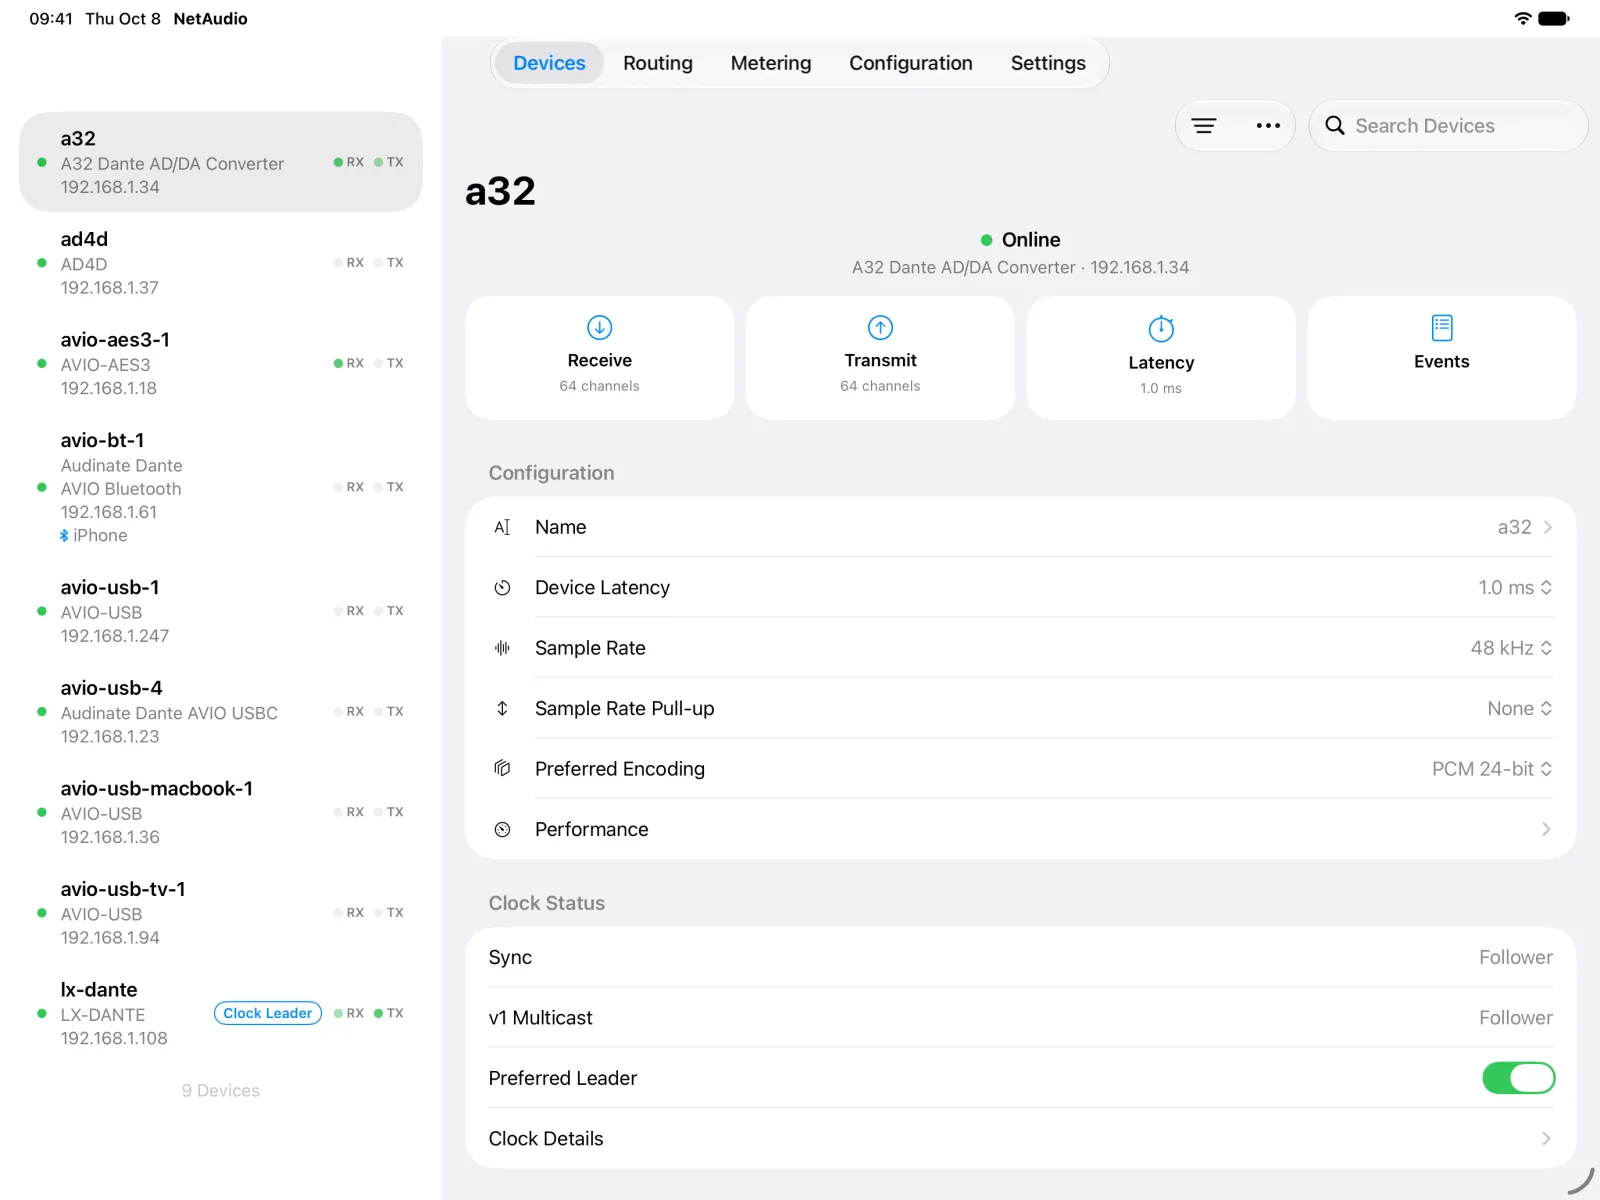Click the Name row text-cursor icon
Screen dimensions: 1600x1200
click(502, 527)
